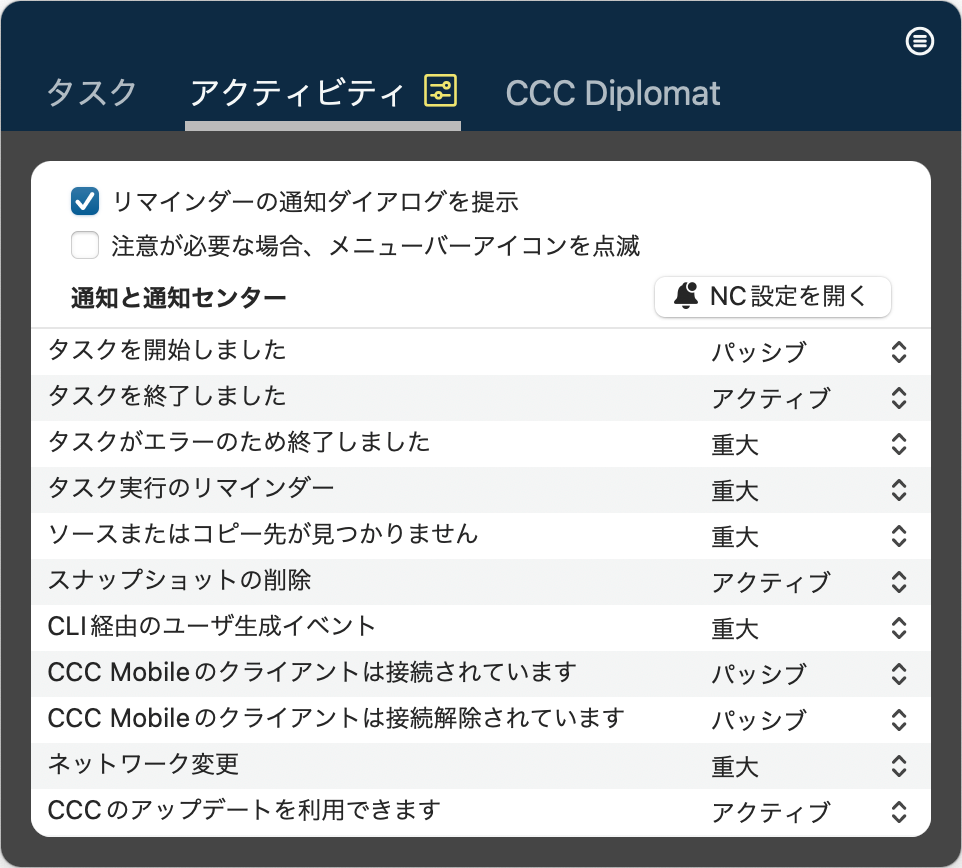Click label CCC Mobile のクライアントは接続されています
Image resolution: width=962 pixels, height=868 pixels.
point(312,672)
